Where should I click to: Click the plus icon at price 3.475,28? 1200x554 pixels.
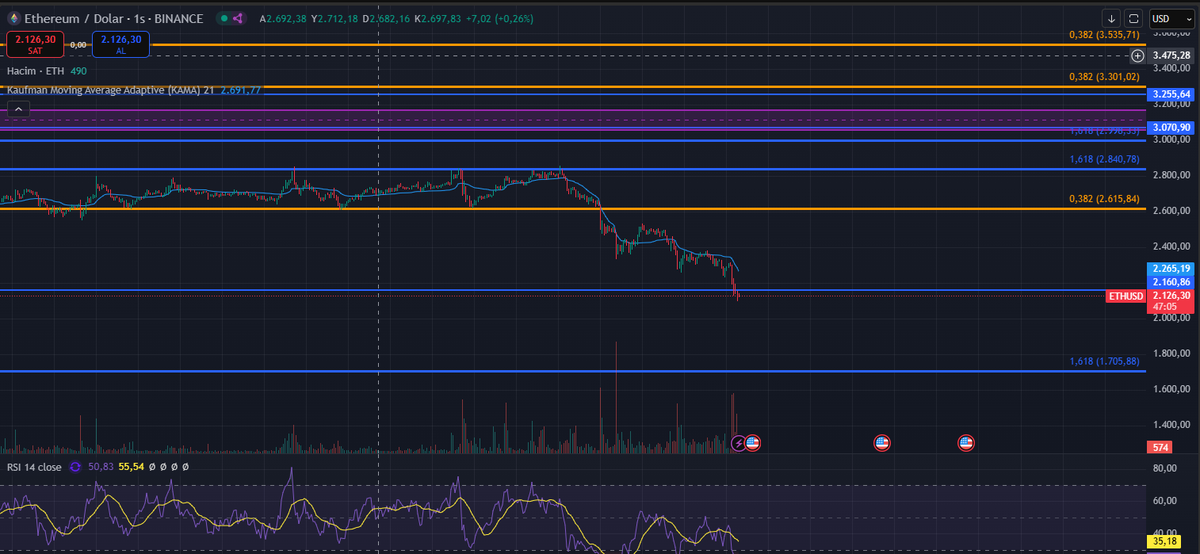[1136, 55]
